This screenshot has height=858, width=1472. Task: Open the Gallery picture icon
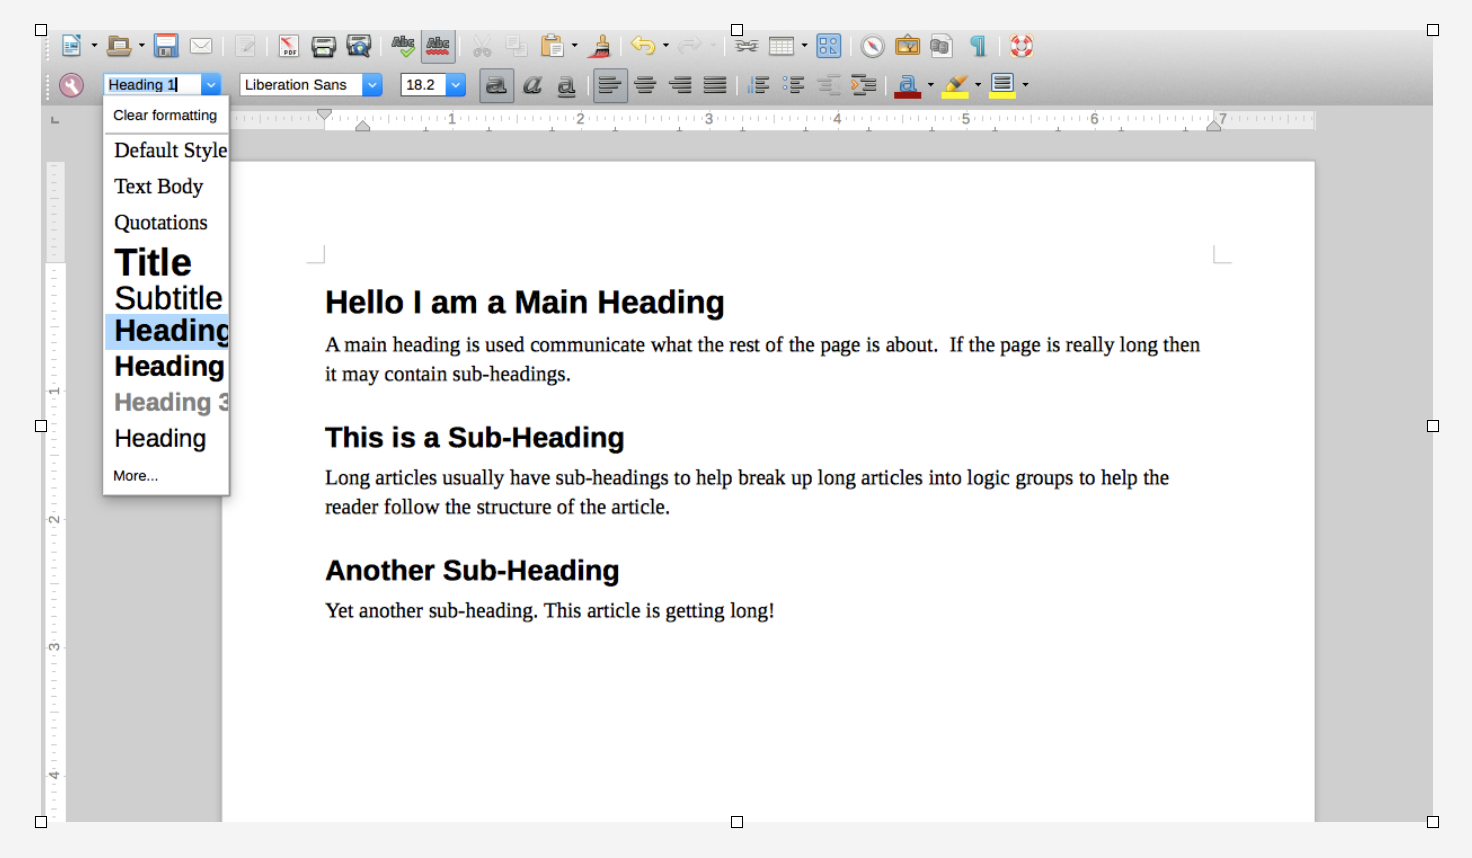click(908, 46)
